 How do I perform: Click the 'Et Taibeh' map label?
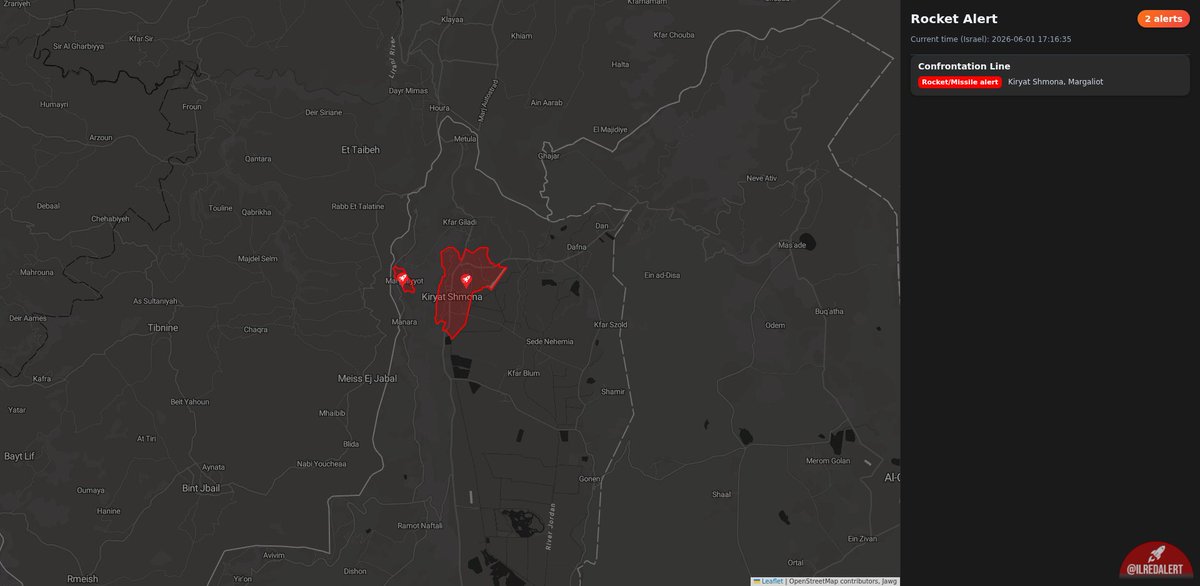tap(360, 150)
